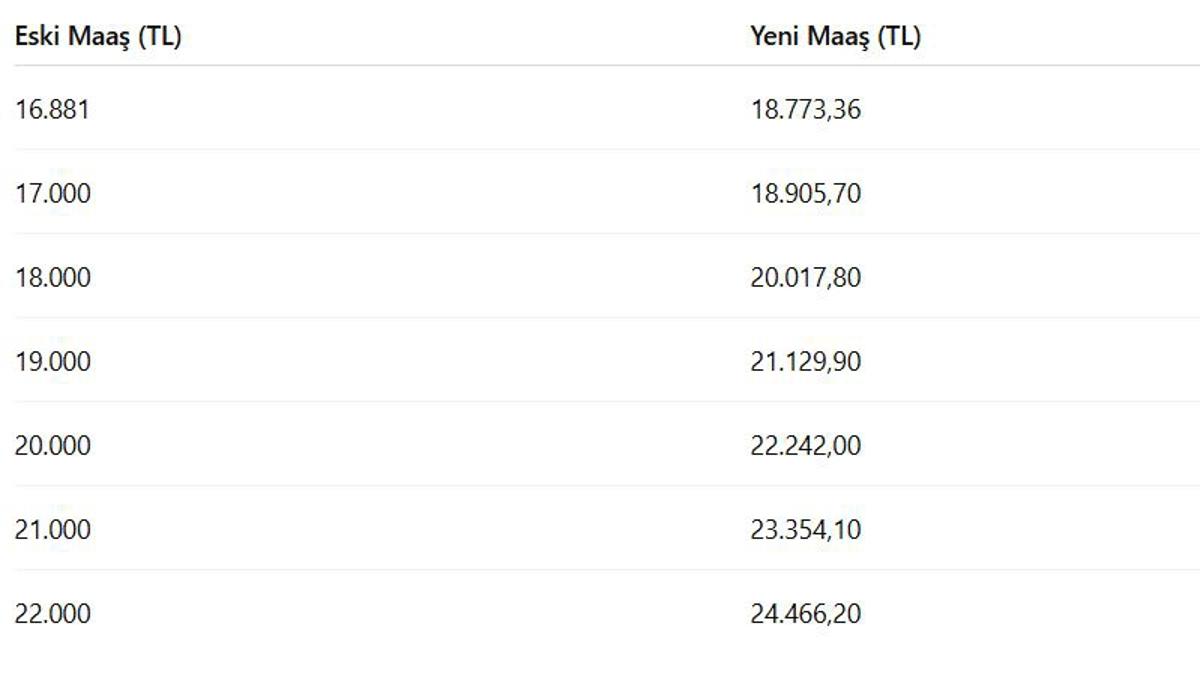Select the new salary cell 18.773,36

805,109
